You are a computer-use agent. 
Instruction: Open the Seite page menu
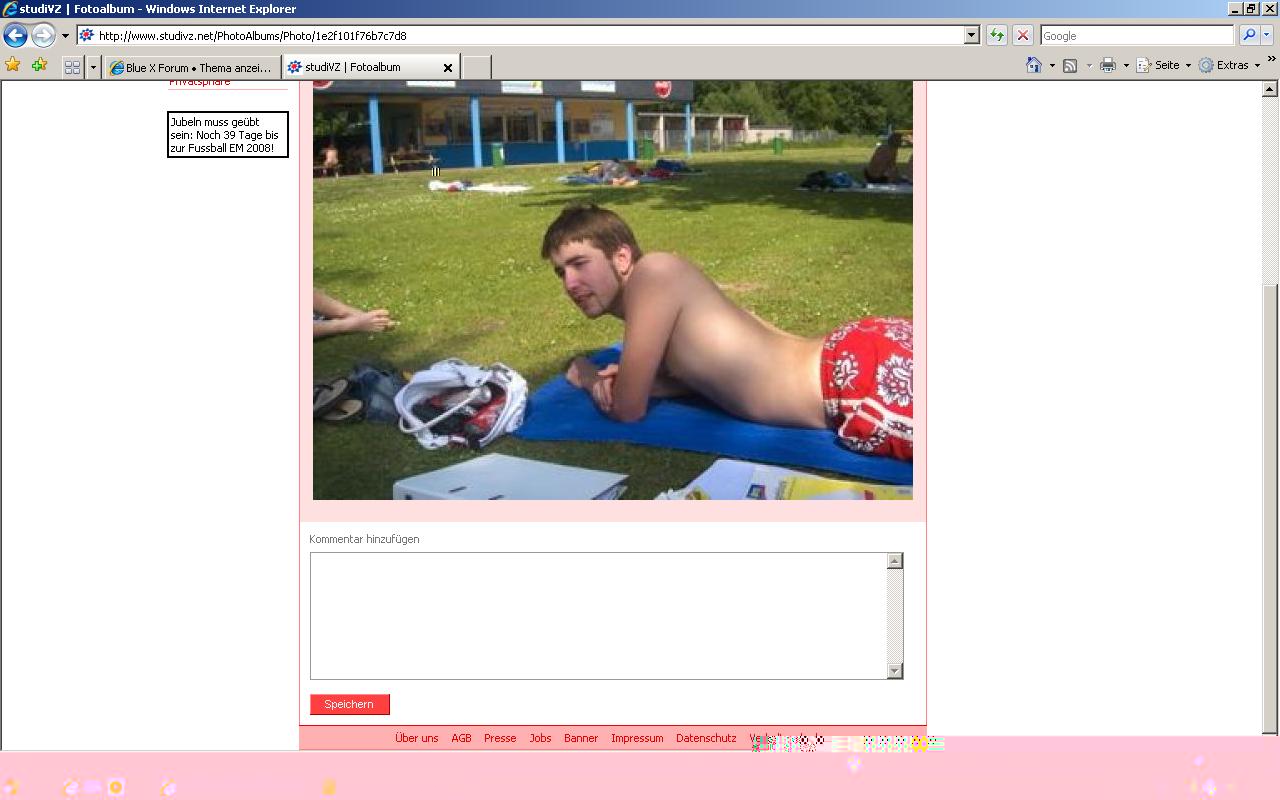coord(1163,65)
